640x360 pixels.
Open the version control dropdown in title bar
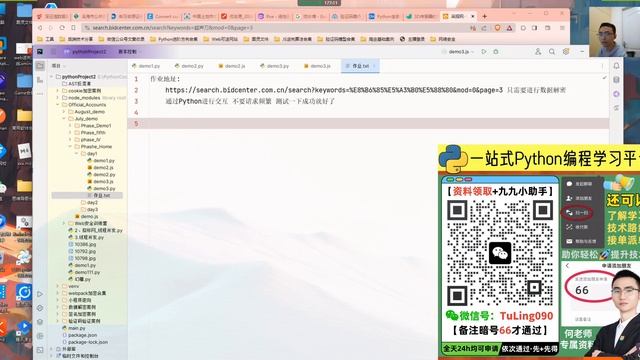130,52
